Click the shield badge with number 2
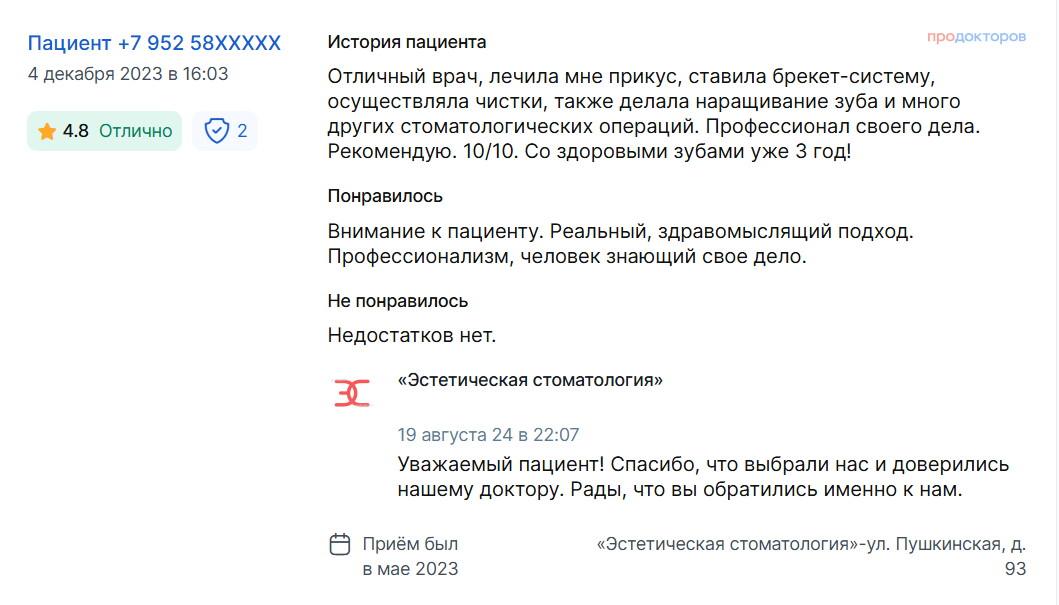The width and height of the screenshot is (1059, 605). [225, 130]
